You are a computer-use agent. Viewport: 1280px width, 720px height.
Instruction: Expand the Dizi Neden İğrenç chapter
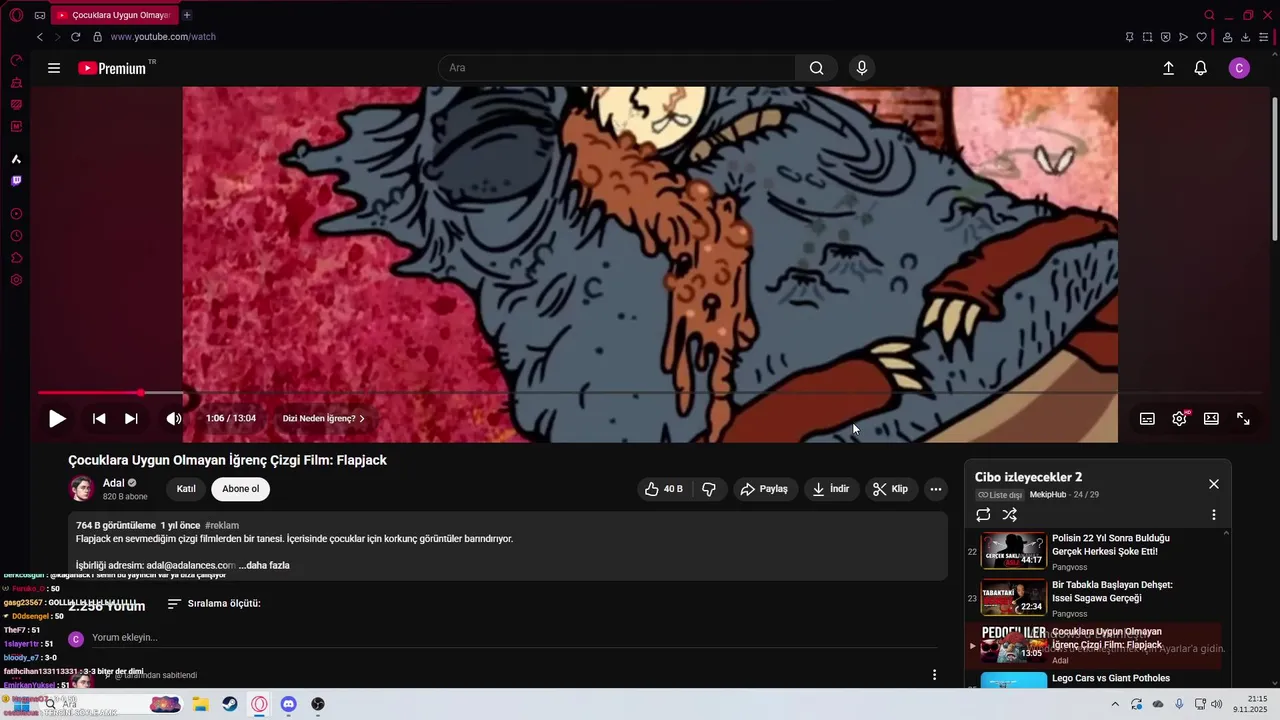click(323, 419)
